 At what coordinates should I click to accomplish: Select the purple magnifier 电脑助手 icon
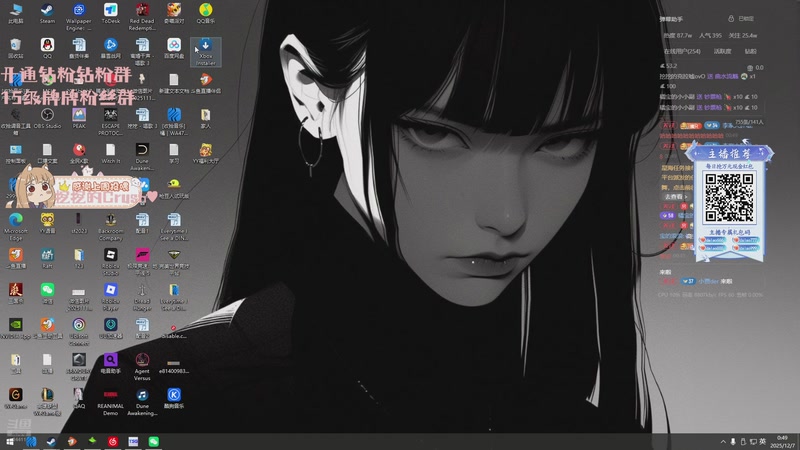coord(110,363)
